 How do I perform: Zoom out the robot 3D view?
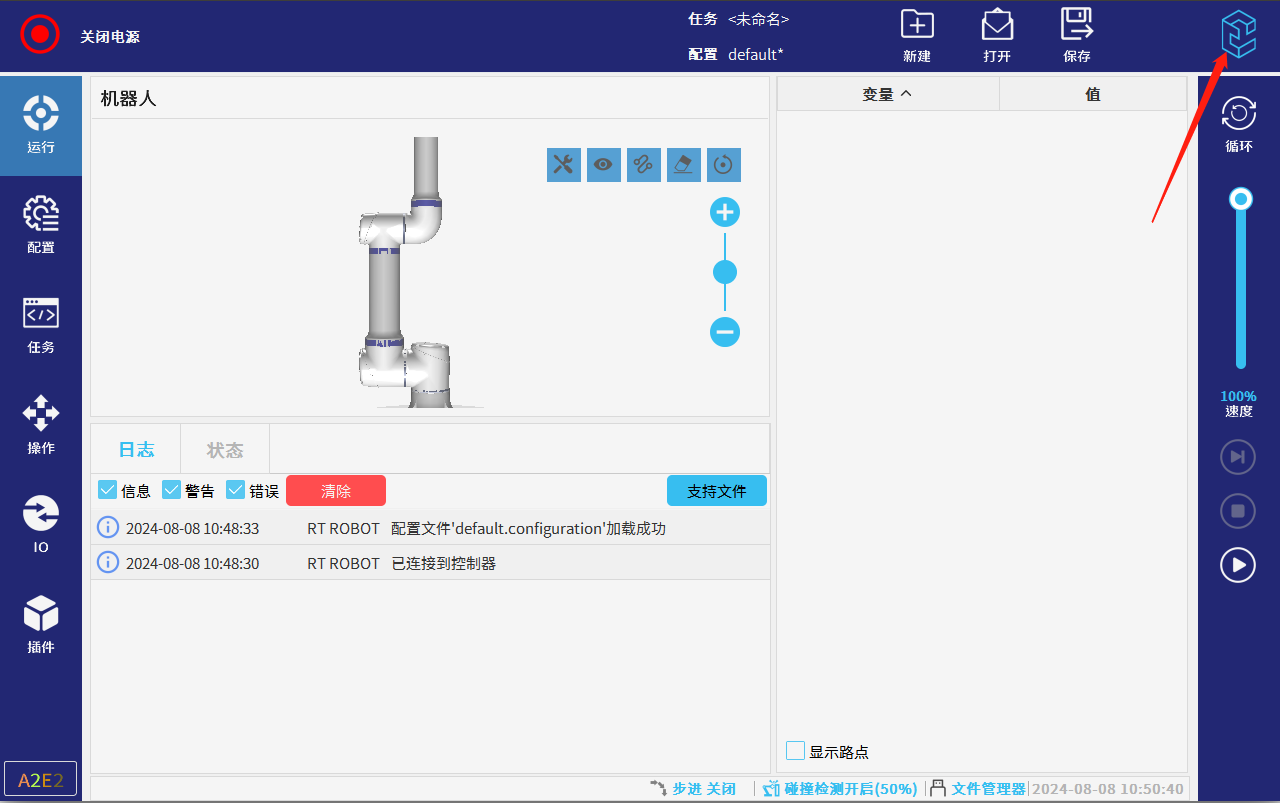coord(725,332)
